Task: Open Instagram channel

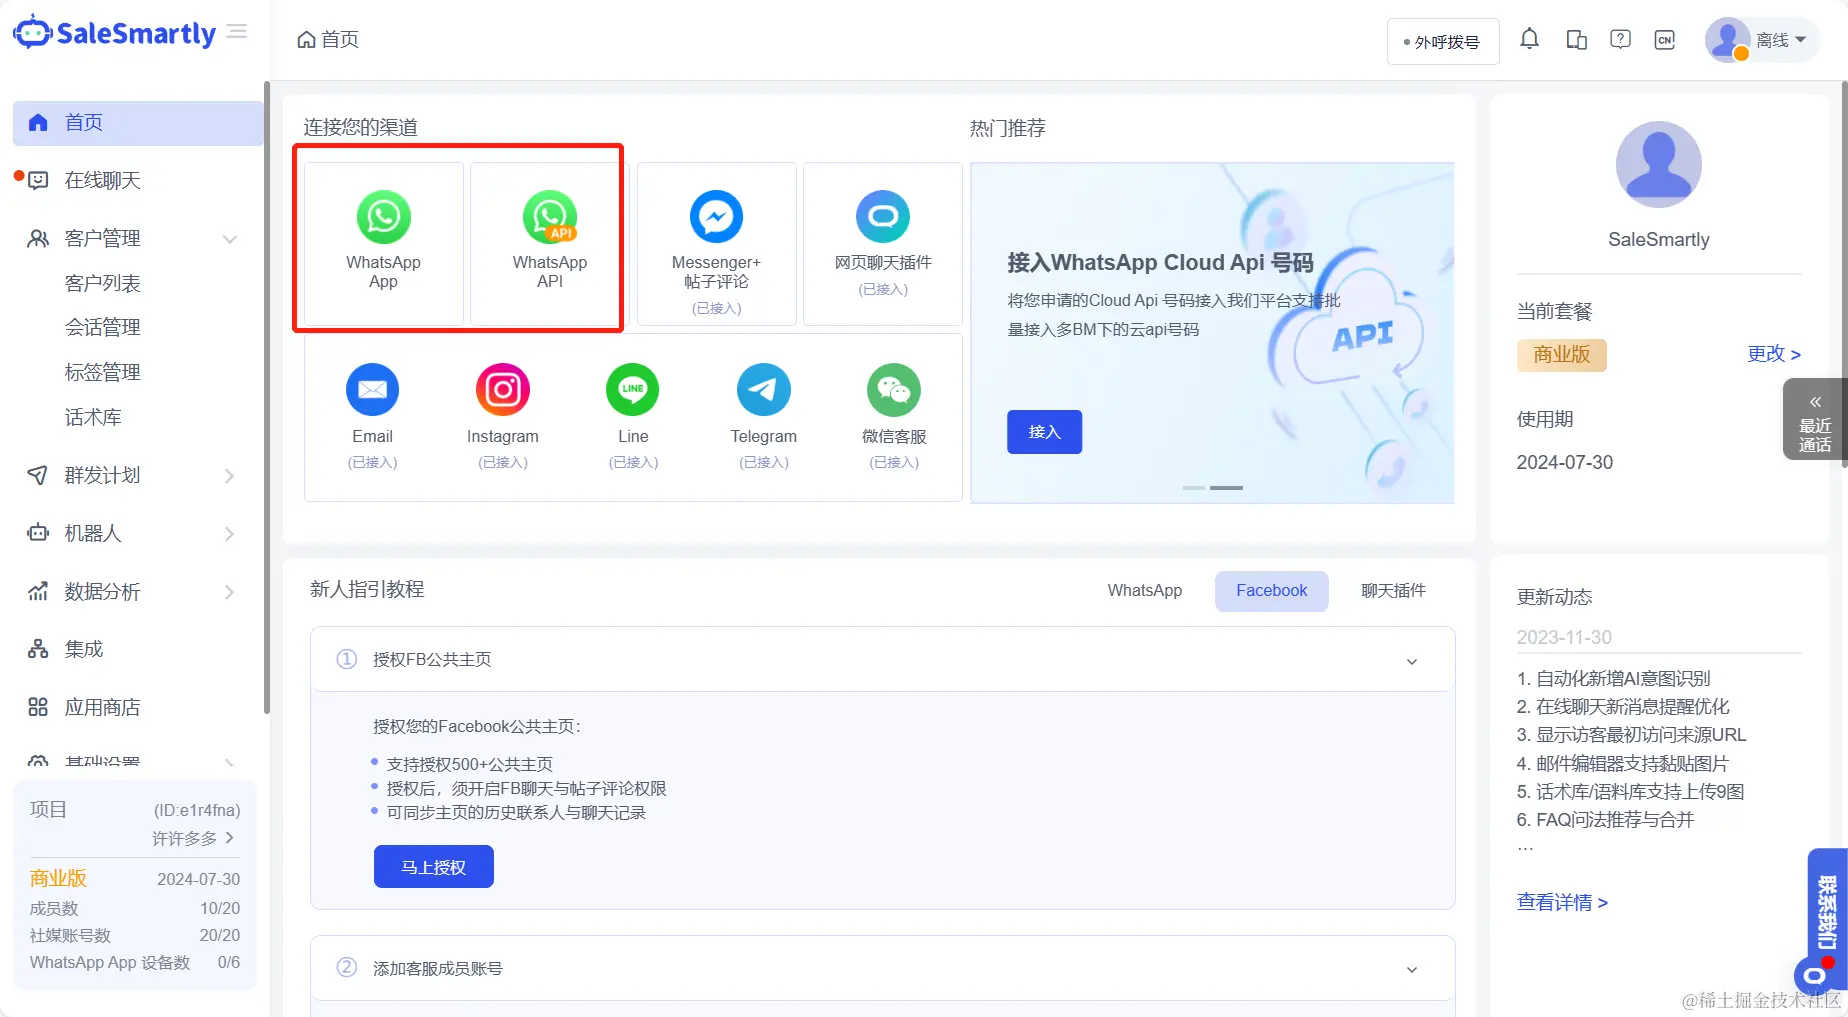Action: click(x=503, y=416)
